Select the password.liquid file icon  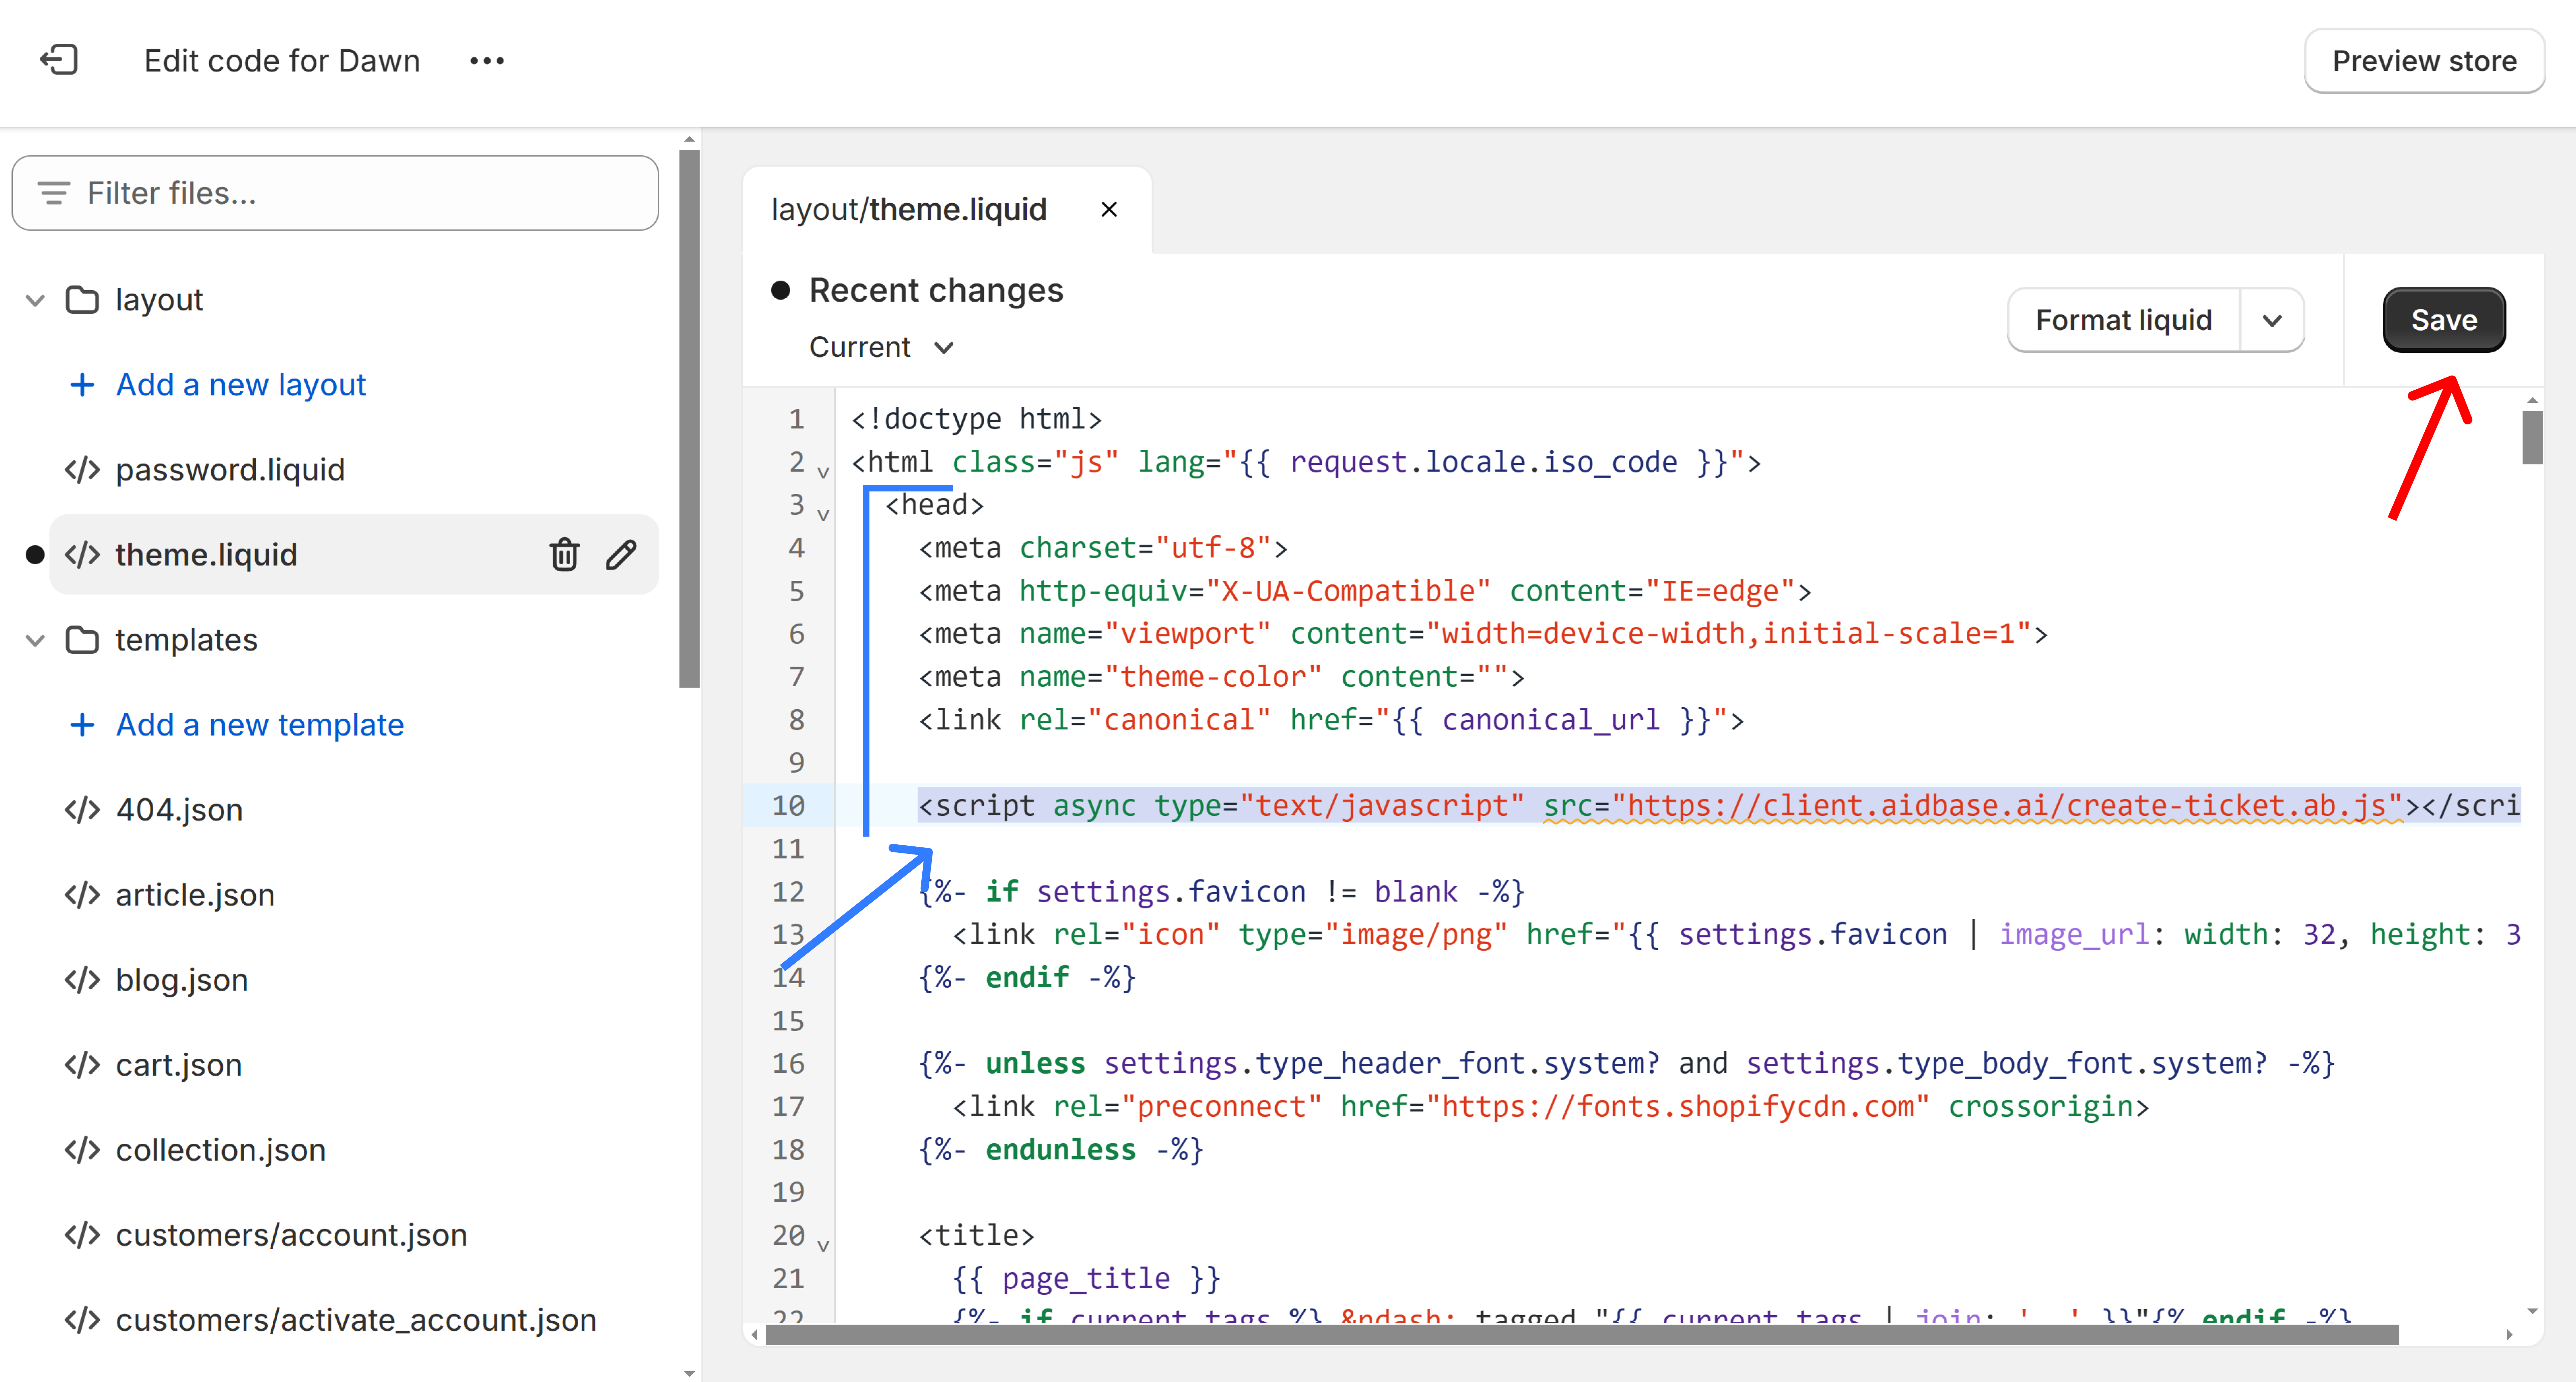click(82, 469)
